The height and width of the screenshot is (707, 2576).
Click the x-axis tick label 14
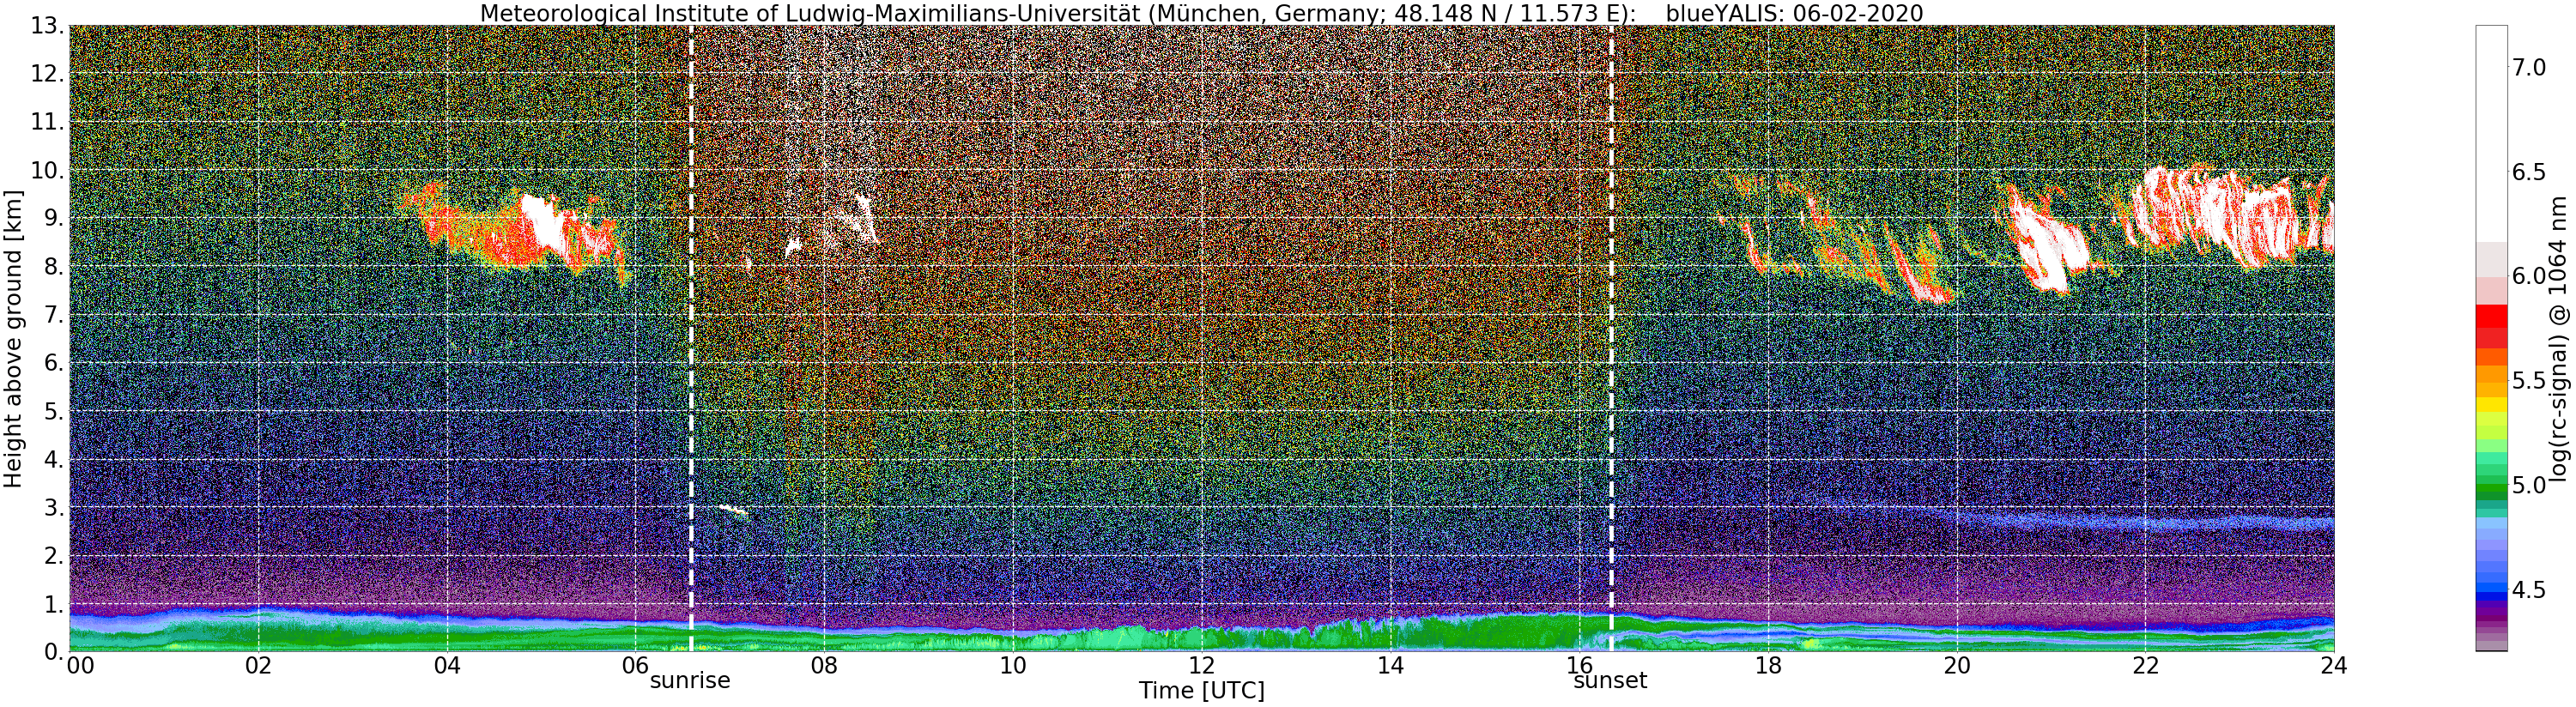click(x=1390, y=665)
